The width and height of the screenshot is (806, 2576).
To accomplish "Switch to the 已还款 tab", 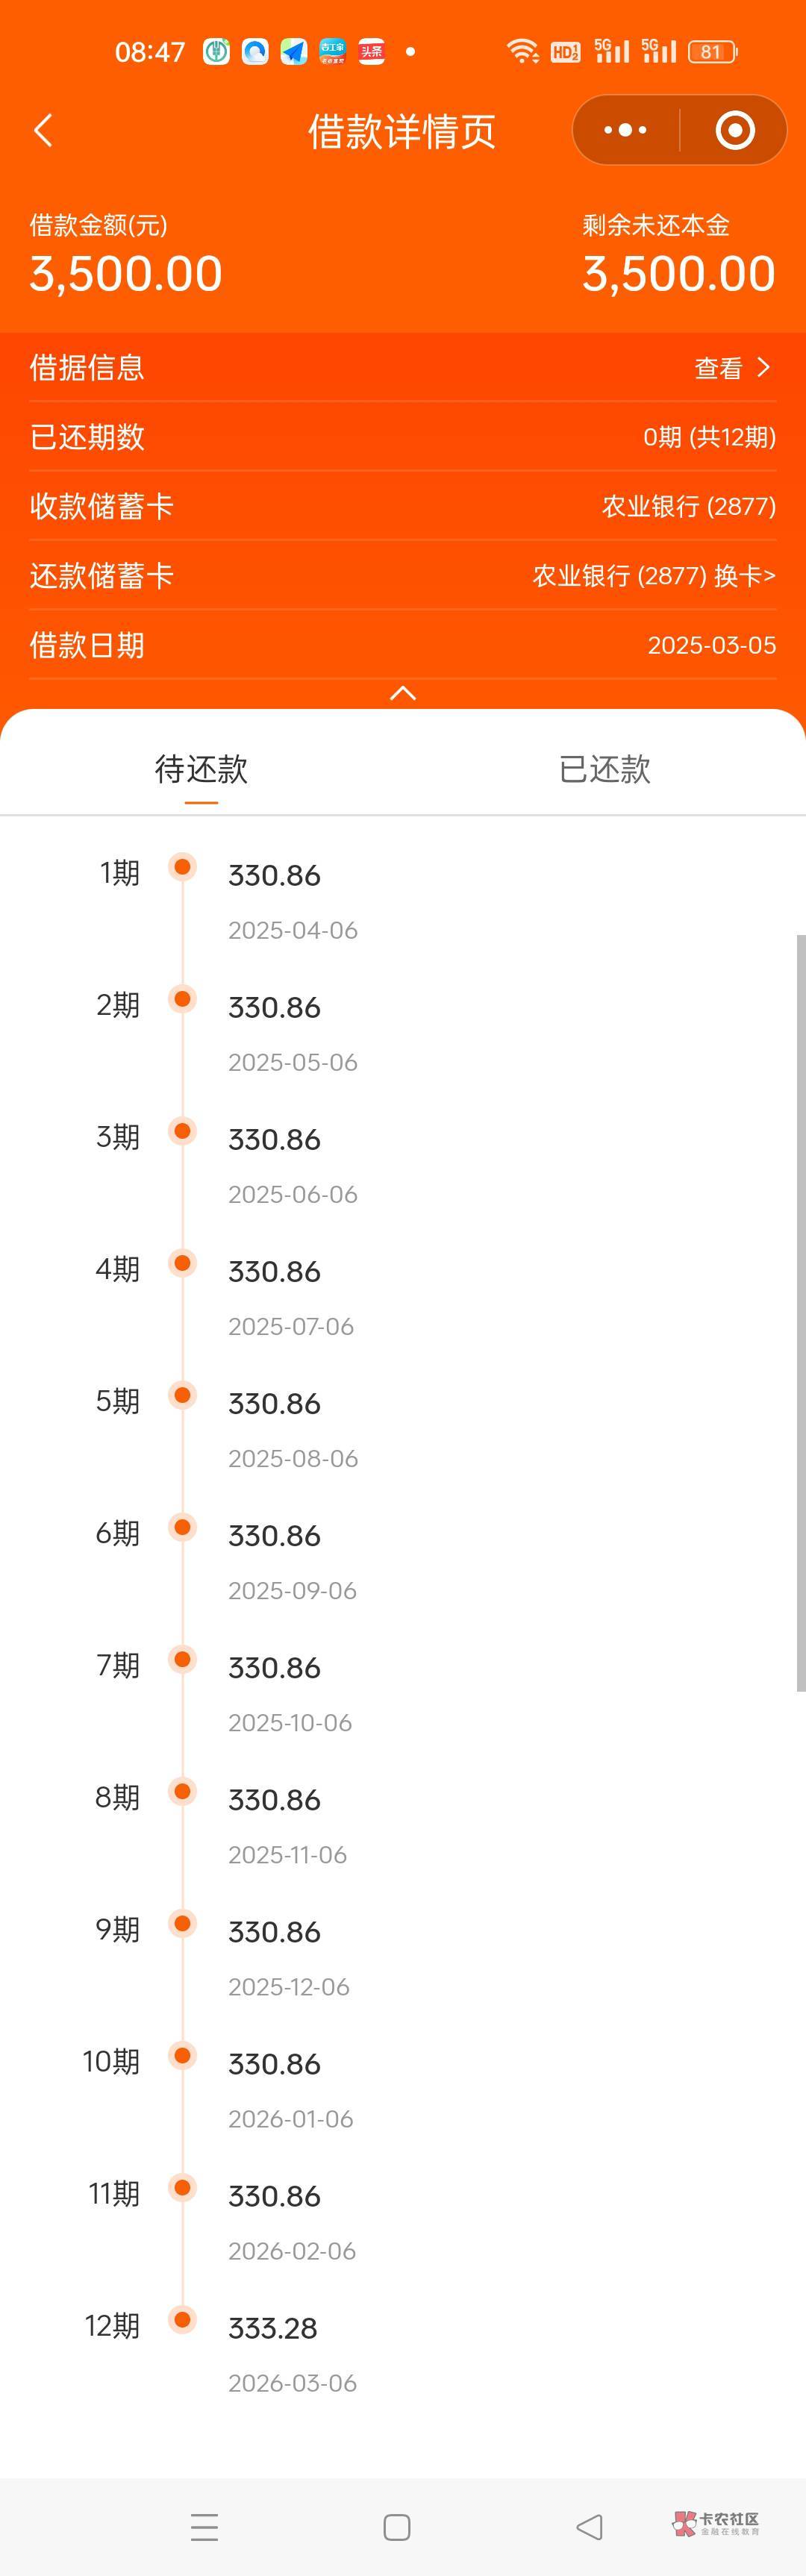I will (604, 769).
